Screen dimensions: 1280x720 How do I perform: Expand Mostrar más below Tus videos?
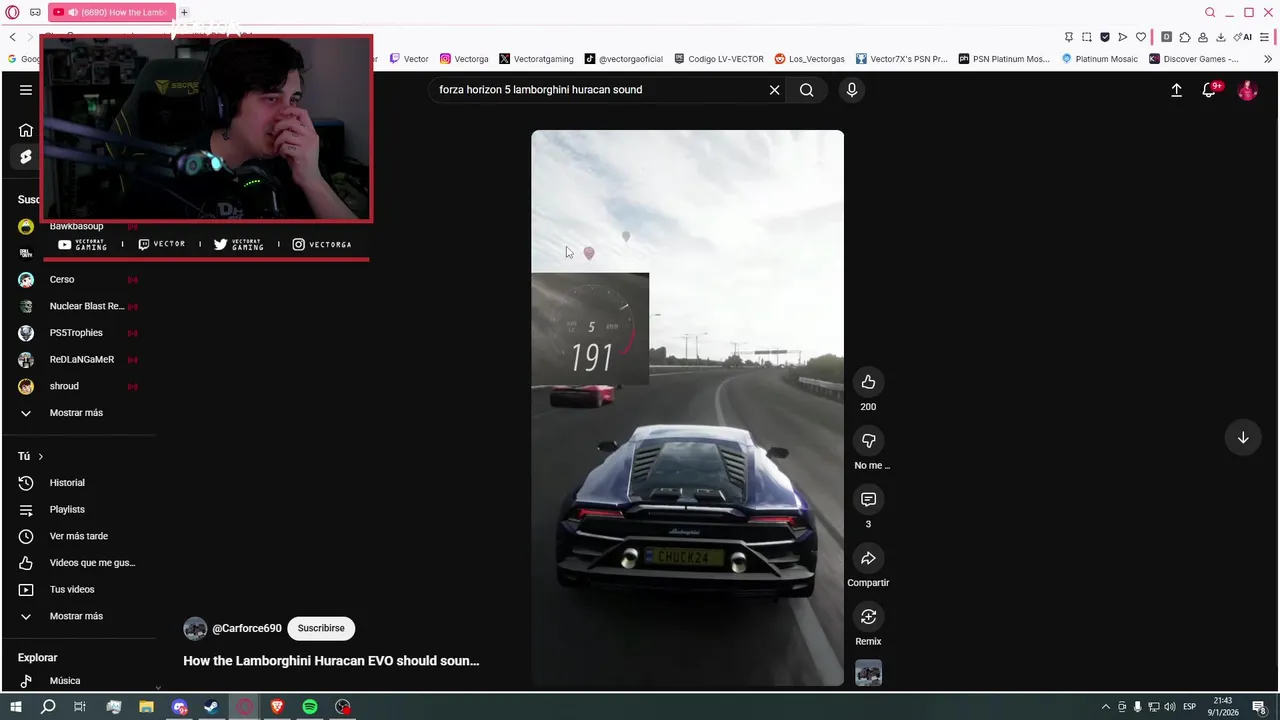click(x=76, y=616)
